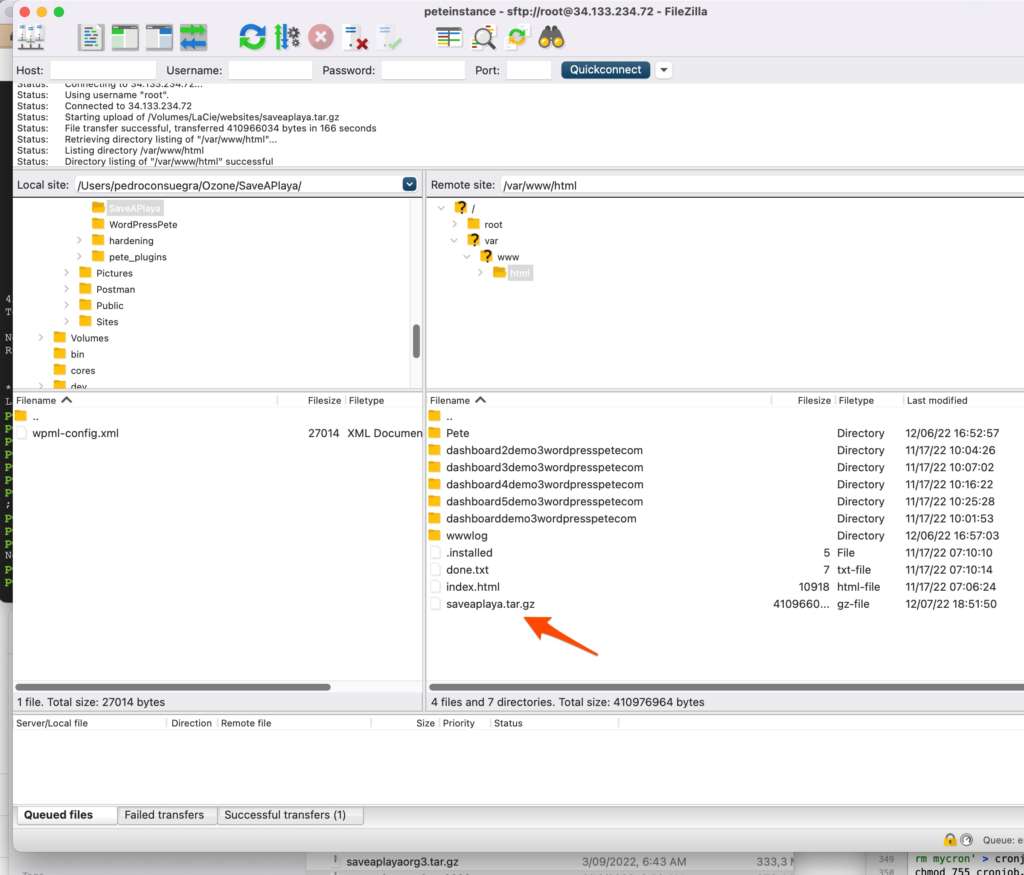
Task: Toggle message log display icon
Action: 91,38
